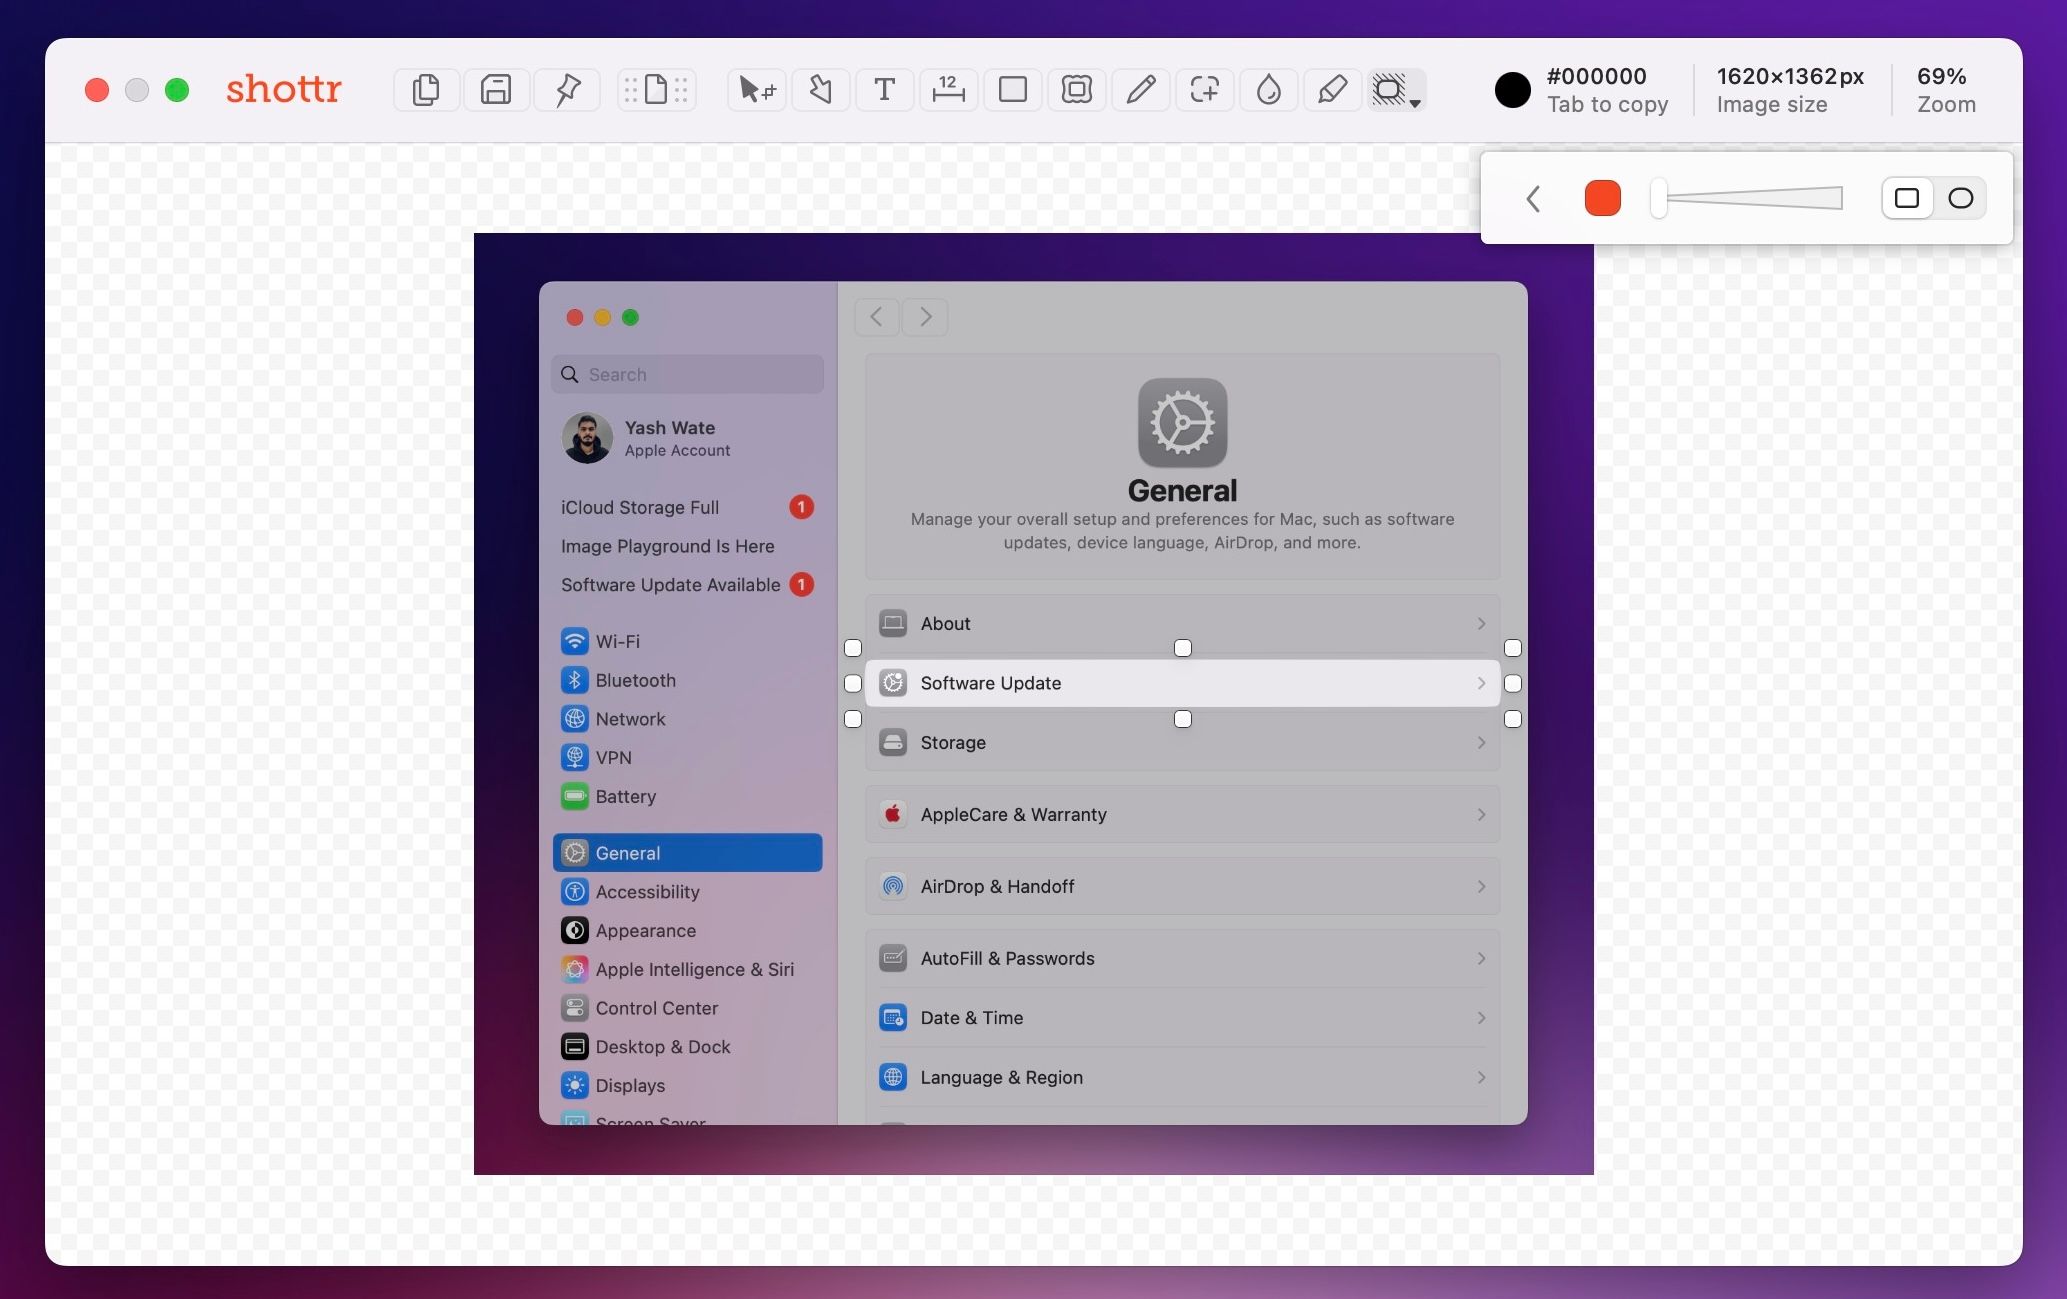Click the top-center selection resize handle
Screen dimensions: 2067x1299
(1183, 648)
